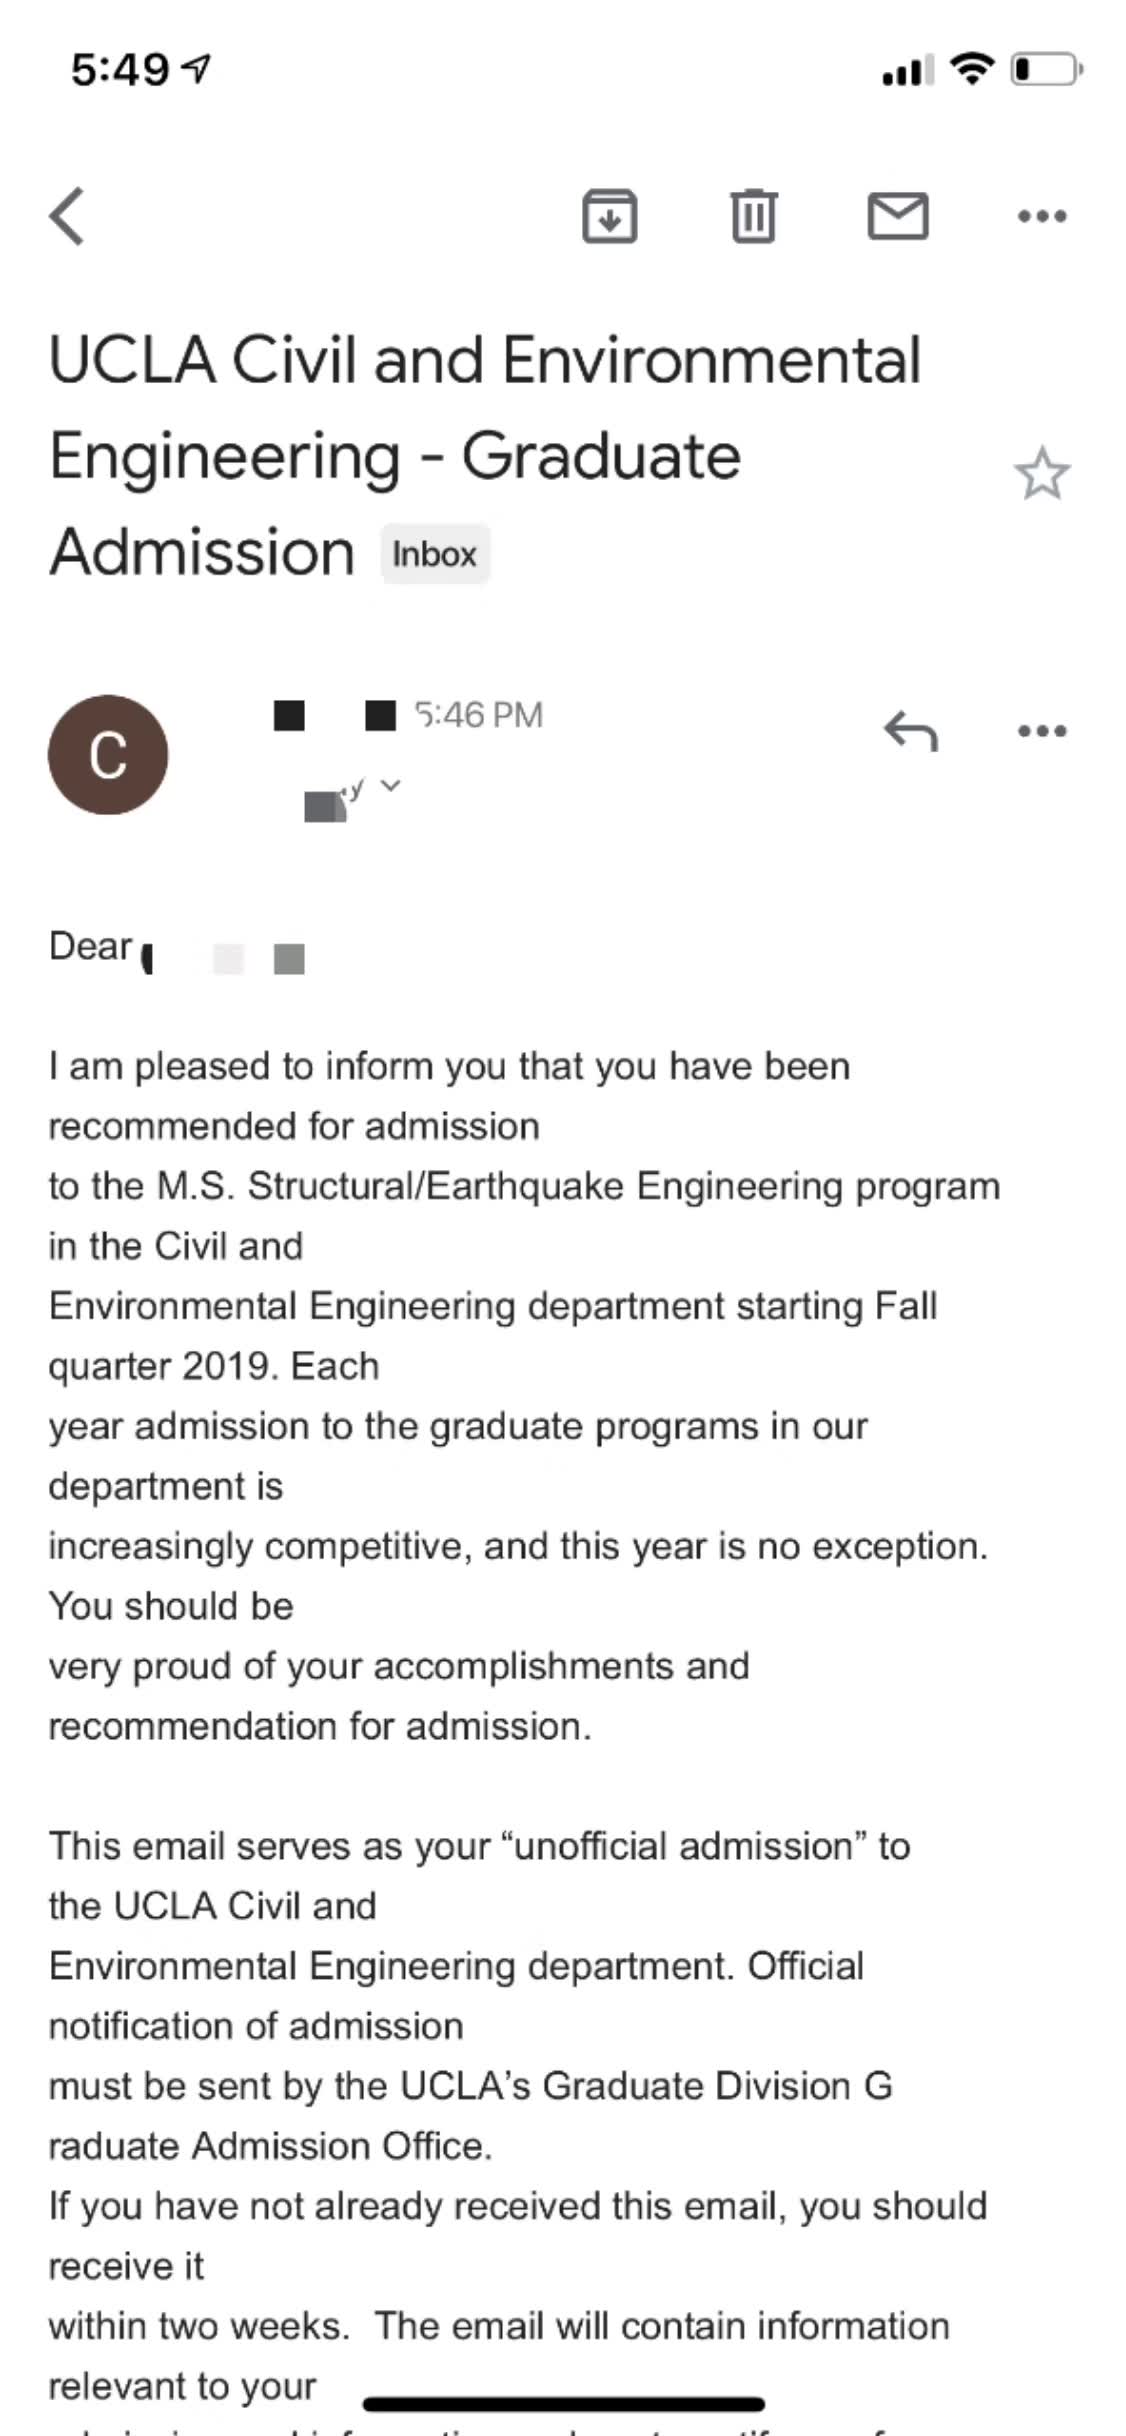Viewport: 1126px width, 2436px height.
Task: Tap the Wi-Fi status icon
Action: point(970,69)
